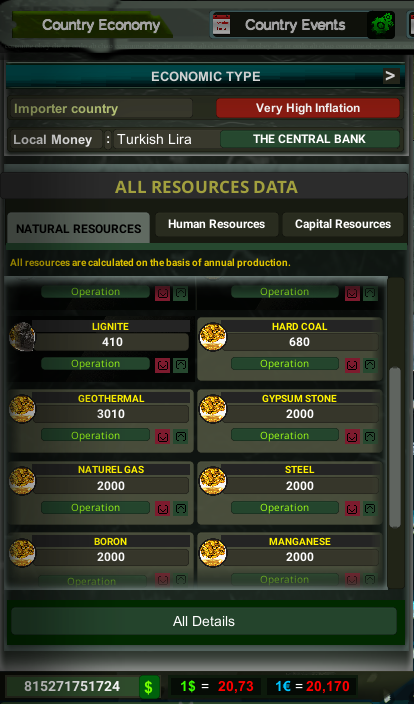Click the dollar exchange rate 20,73
Screen dimensions: 414x704
236,686
